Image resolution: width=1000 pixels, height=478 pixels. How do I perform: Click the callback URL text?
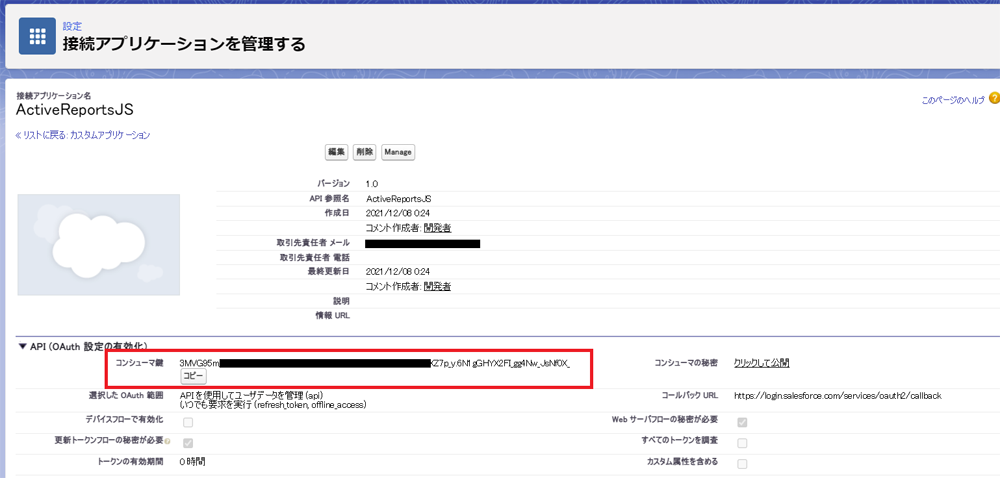tap(837, 396)
